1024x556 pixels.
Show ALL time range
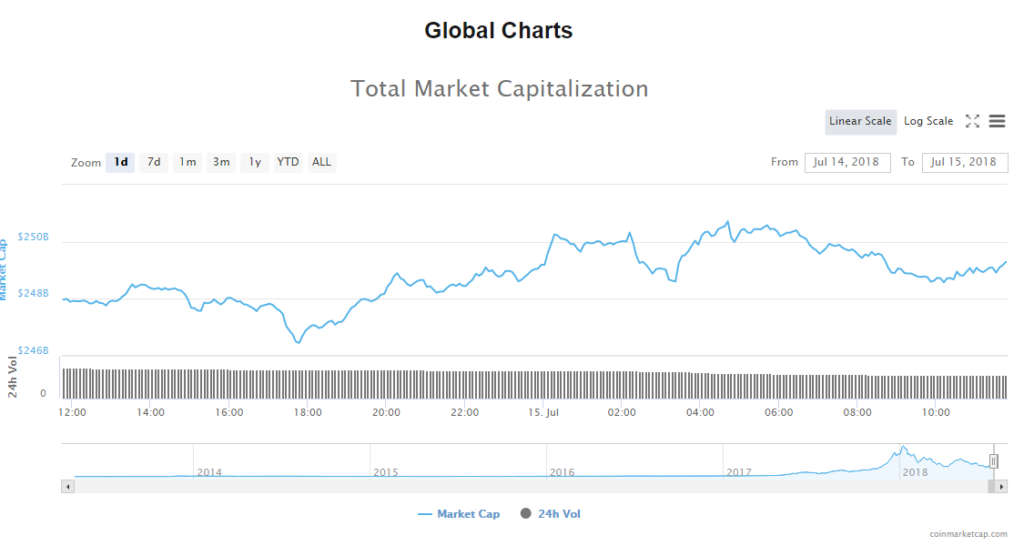322,162
